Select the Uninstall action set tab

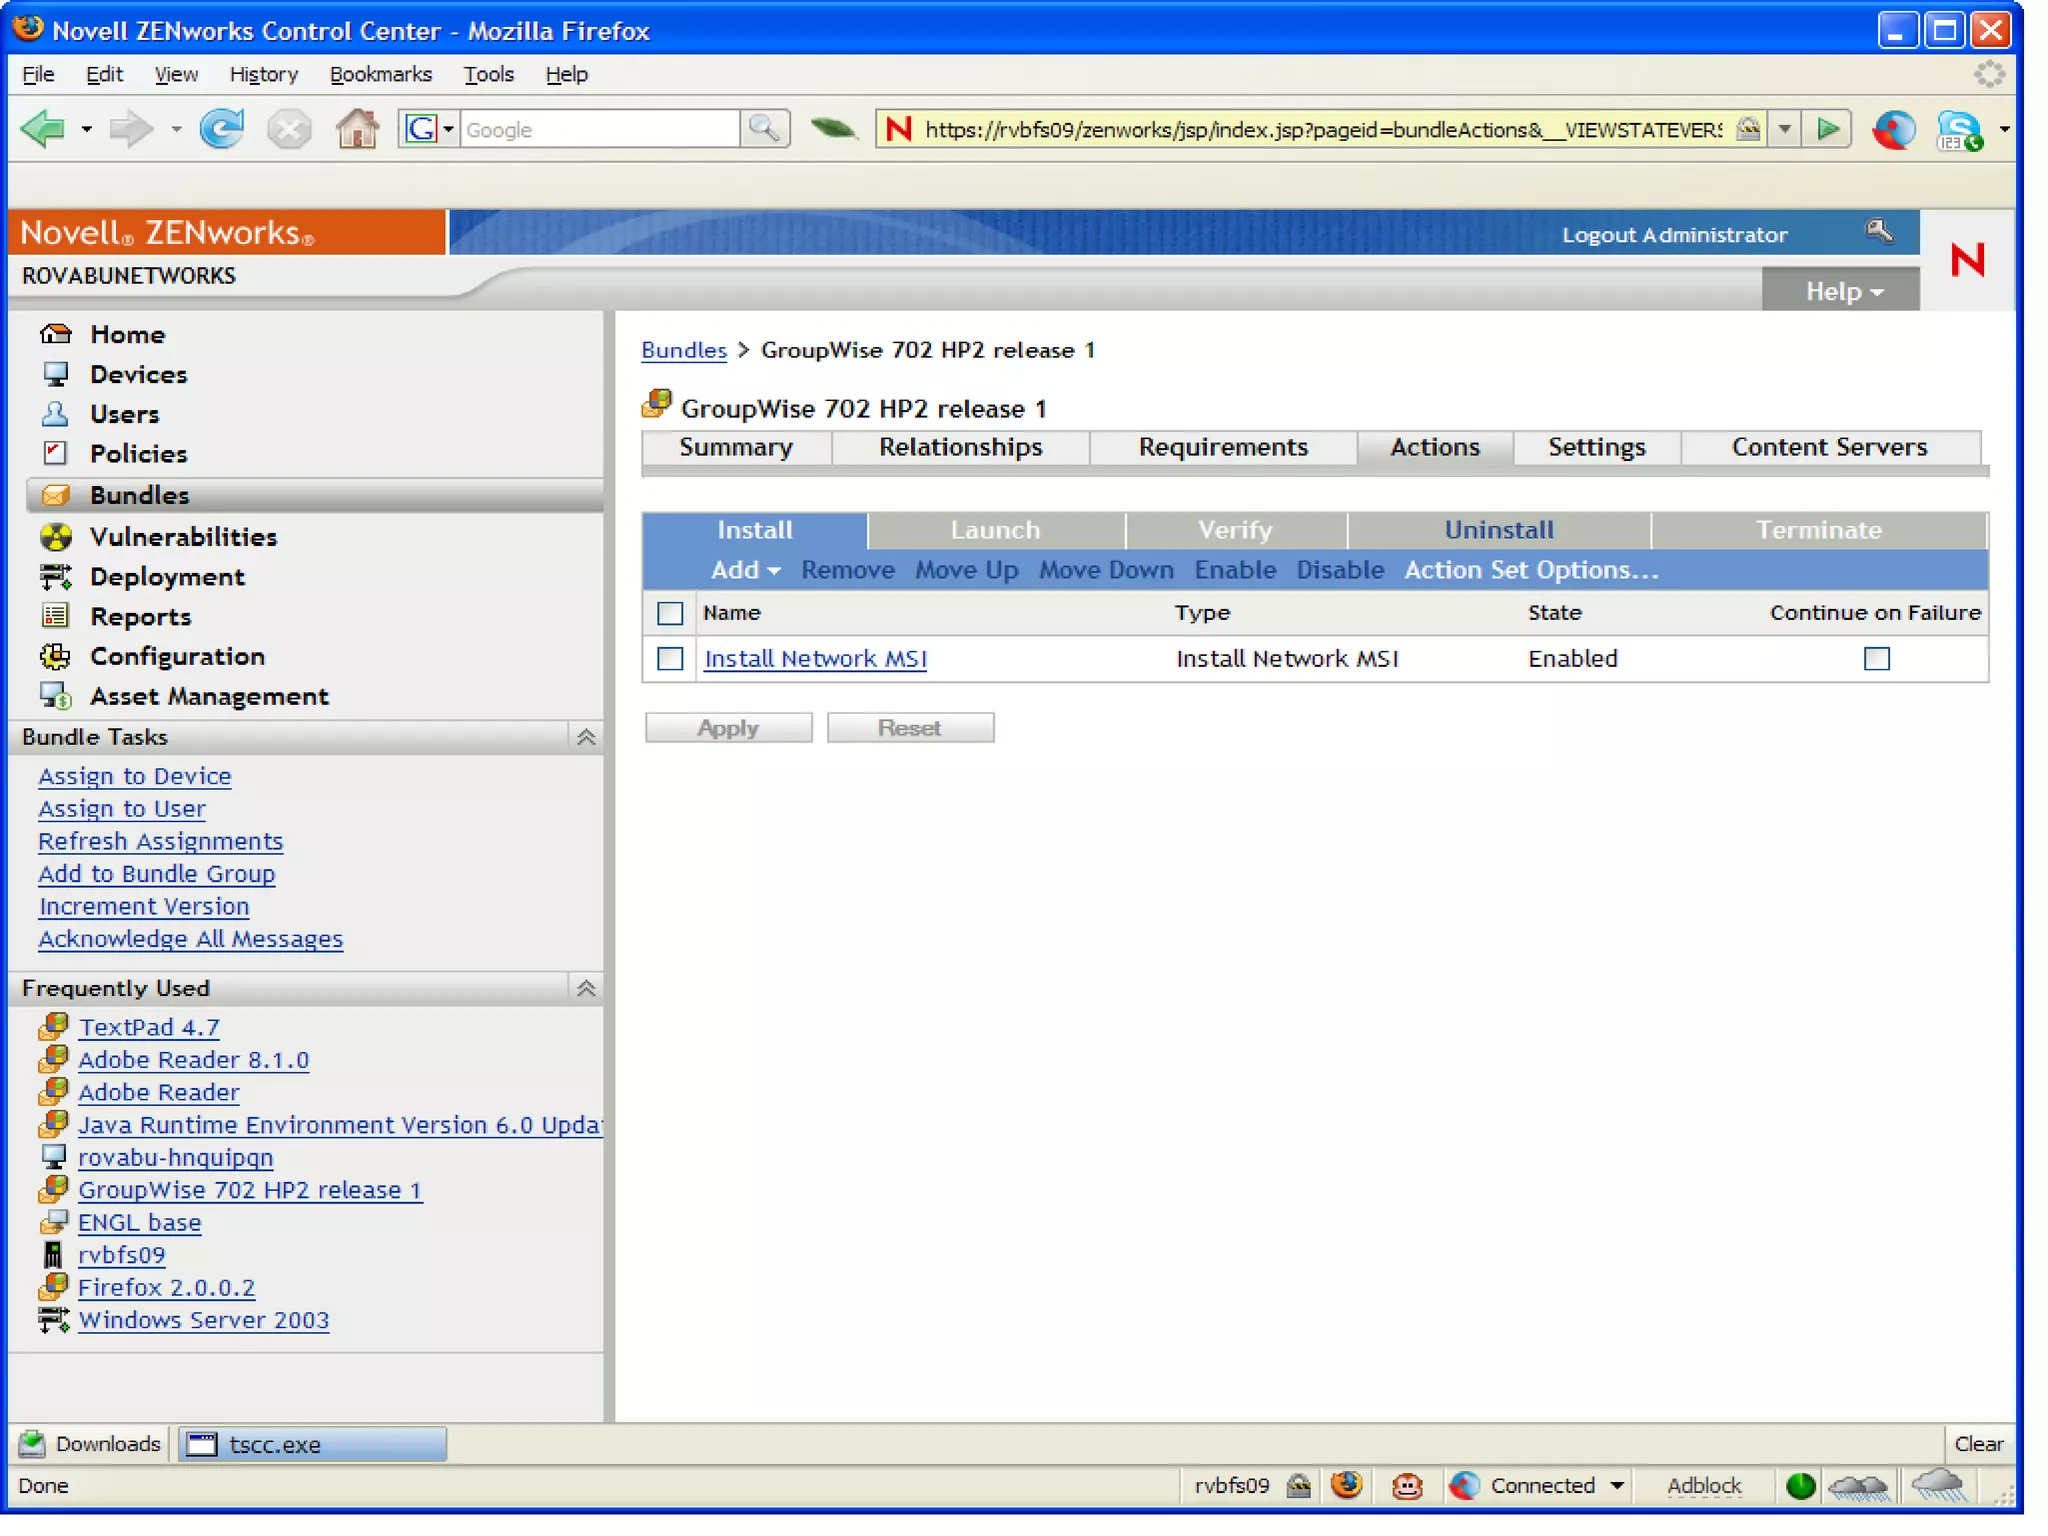click(x=1498, y=530)
